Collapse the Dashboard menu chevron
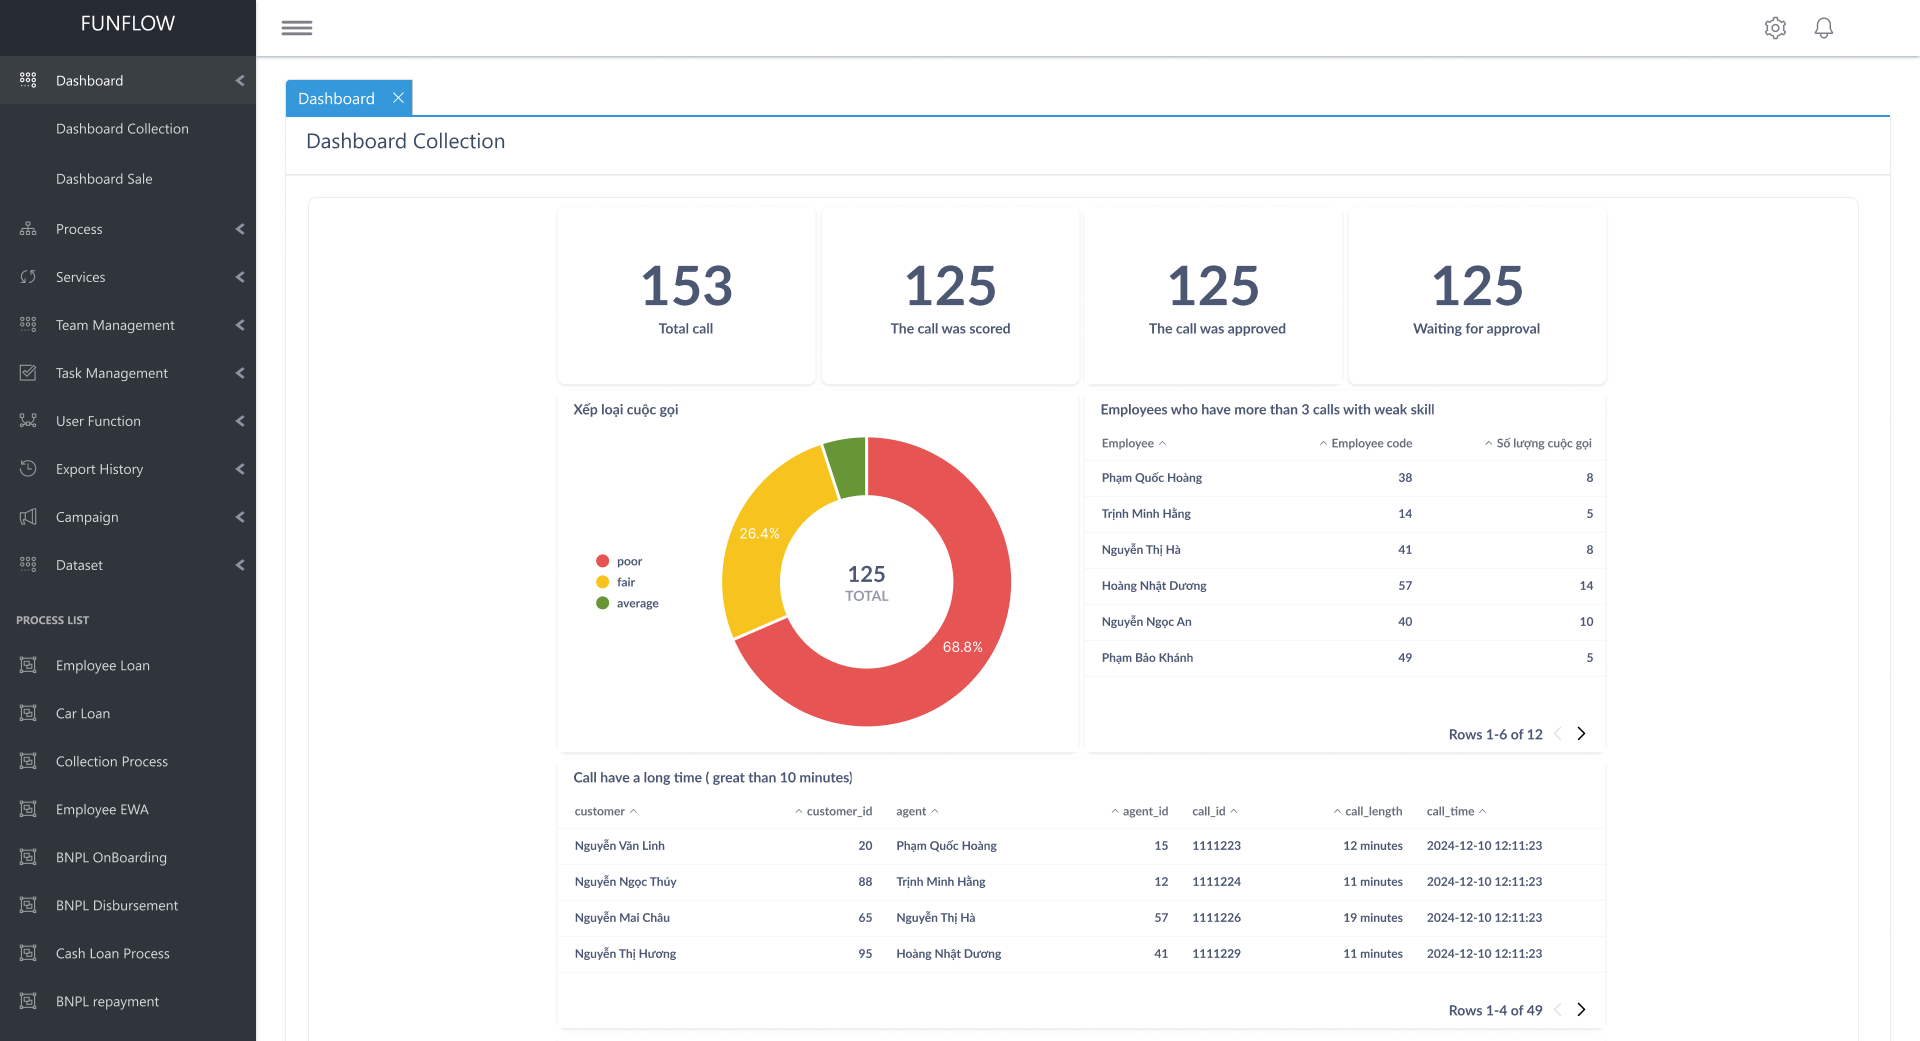 pyautogui.click(x=240, y=81)
